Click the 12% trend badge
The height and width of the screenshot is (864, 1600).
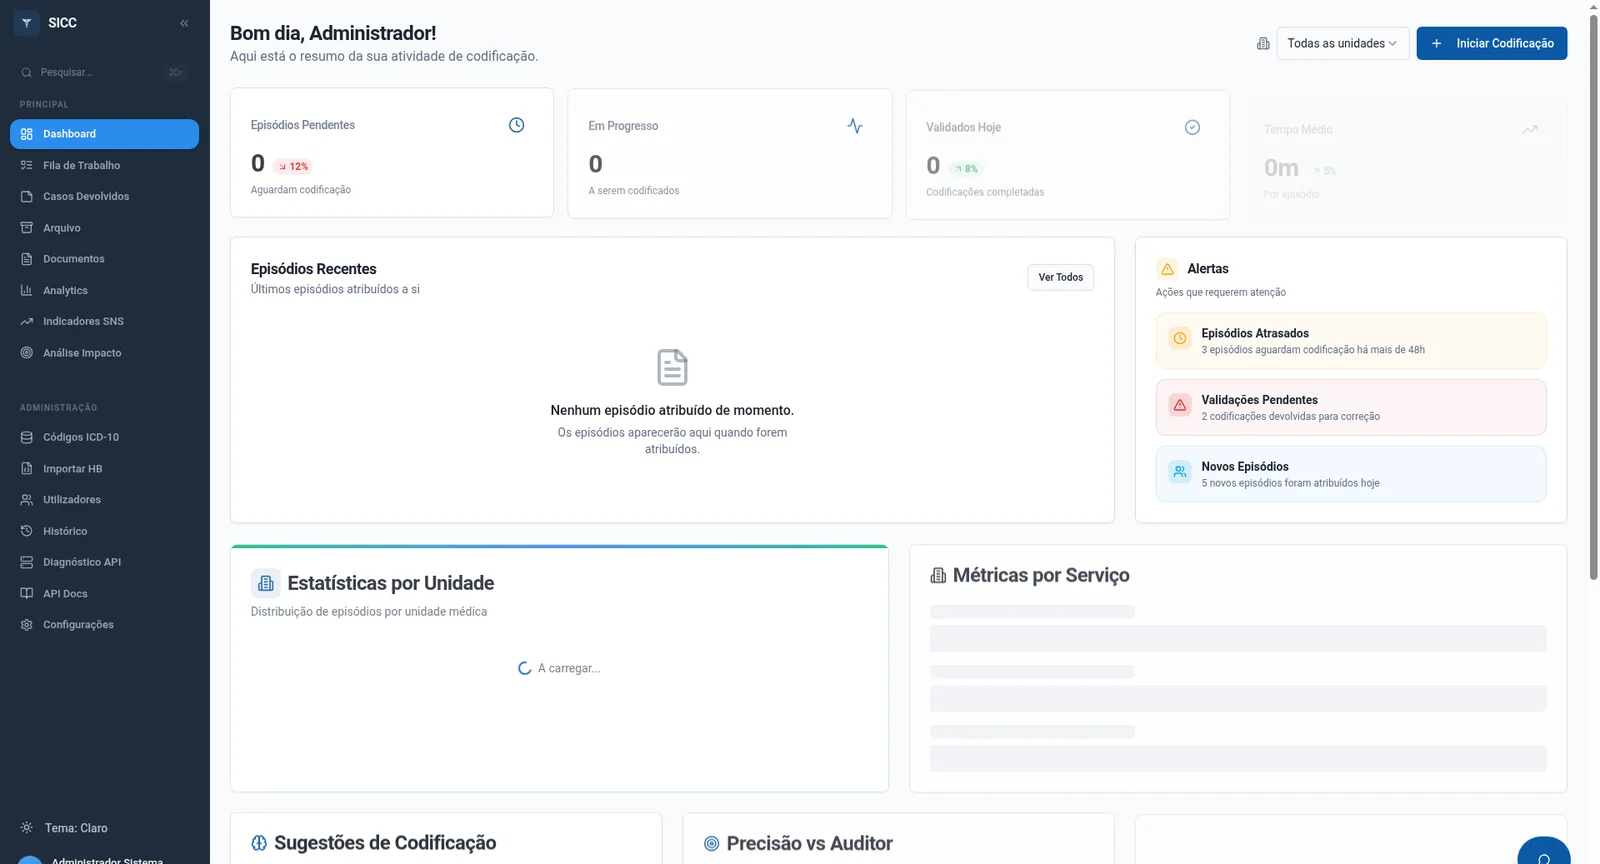coord(294,167)
